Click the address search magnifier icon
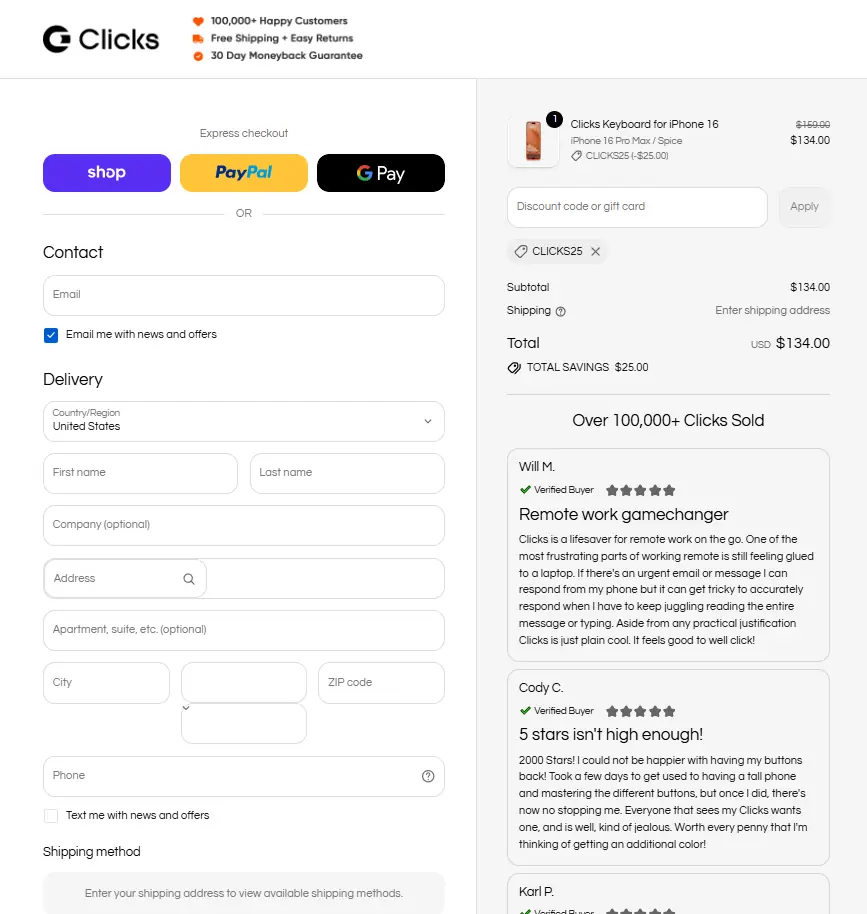The image size is (867, 914). pyautogui.click(x=189, y=579)
